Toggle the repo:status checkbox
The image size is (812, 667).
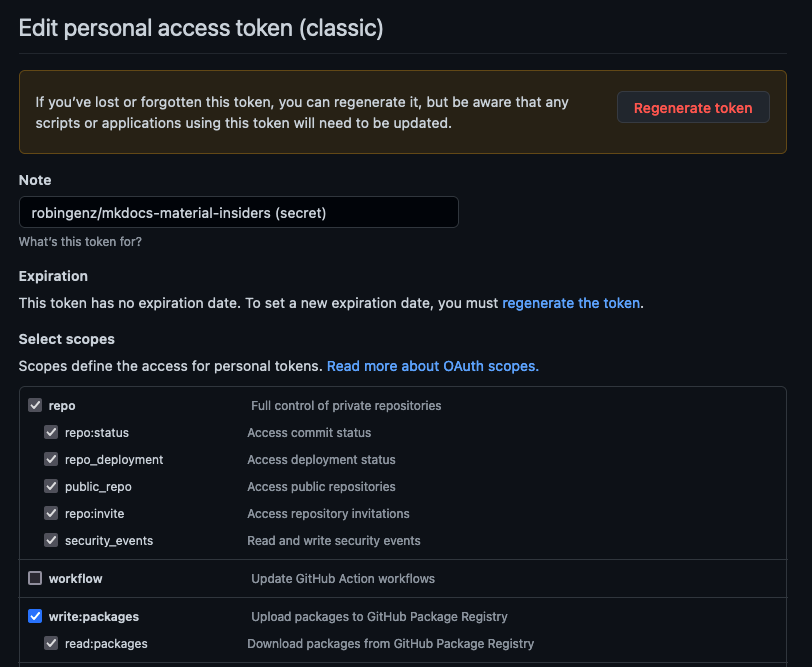click(51, 432)
